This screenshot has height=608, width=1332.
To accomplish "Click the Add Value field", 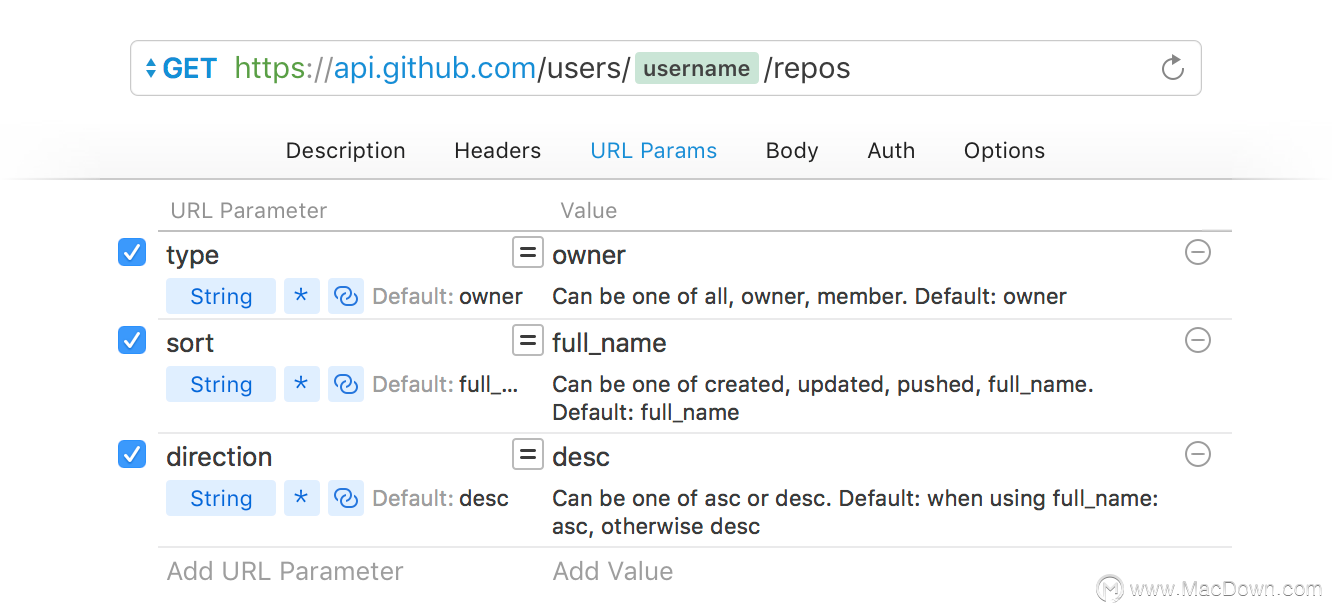I will pyautogui.click(x=613, y=571).
